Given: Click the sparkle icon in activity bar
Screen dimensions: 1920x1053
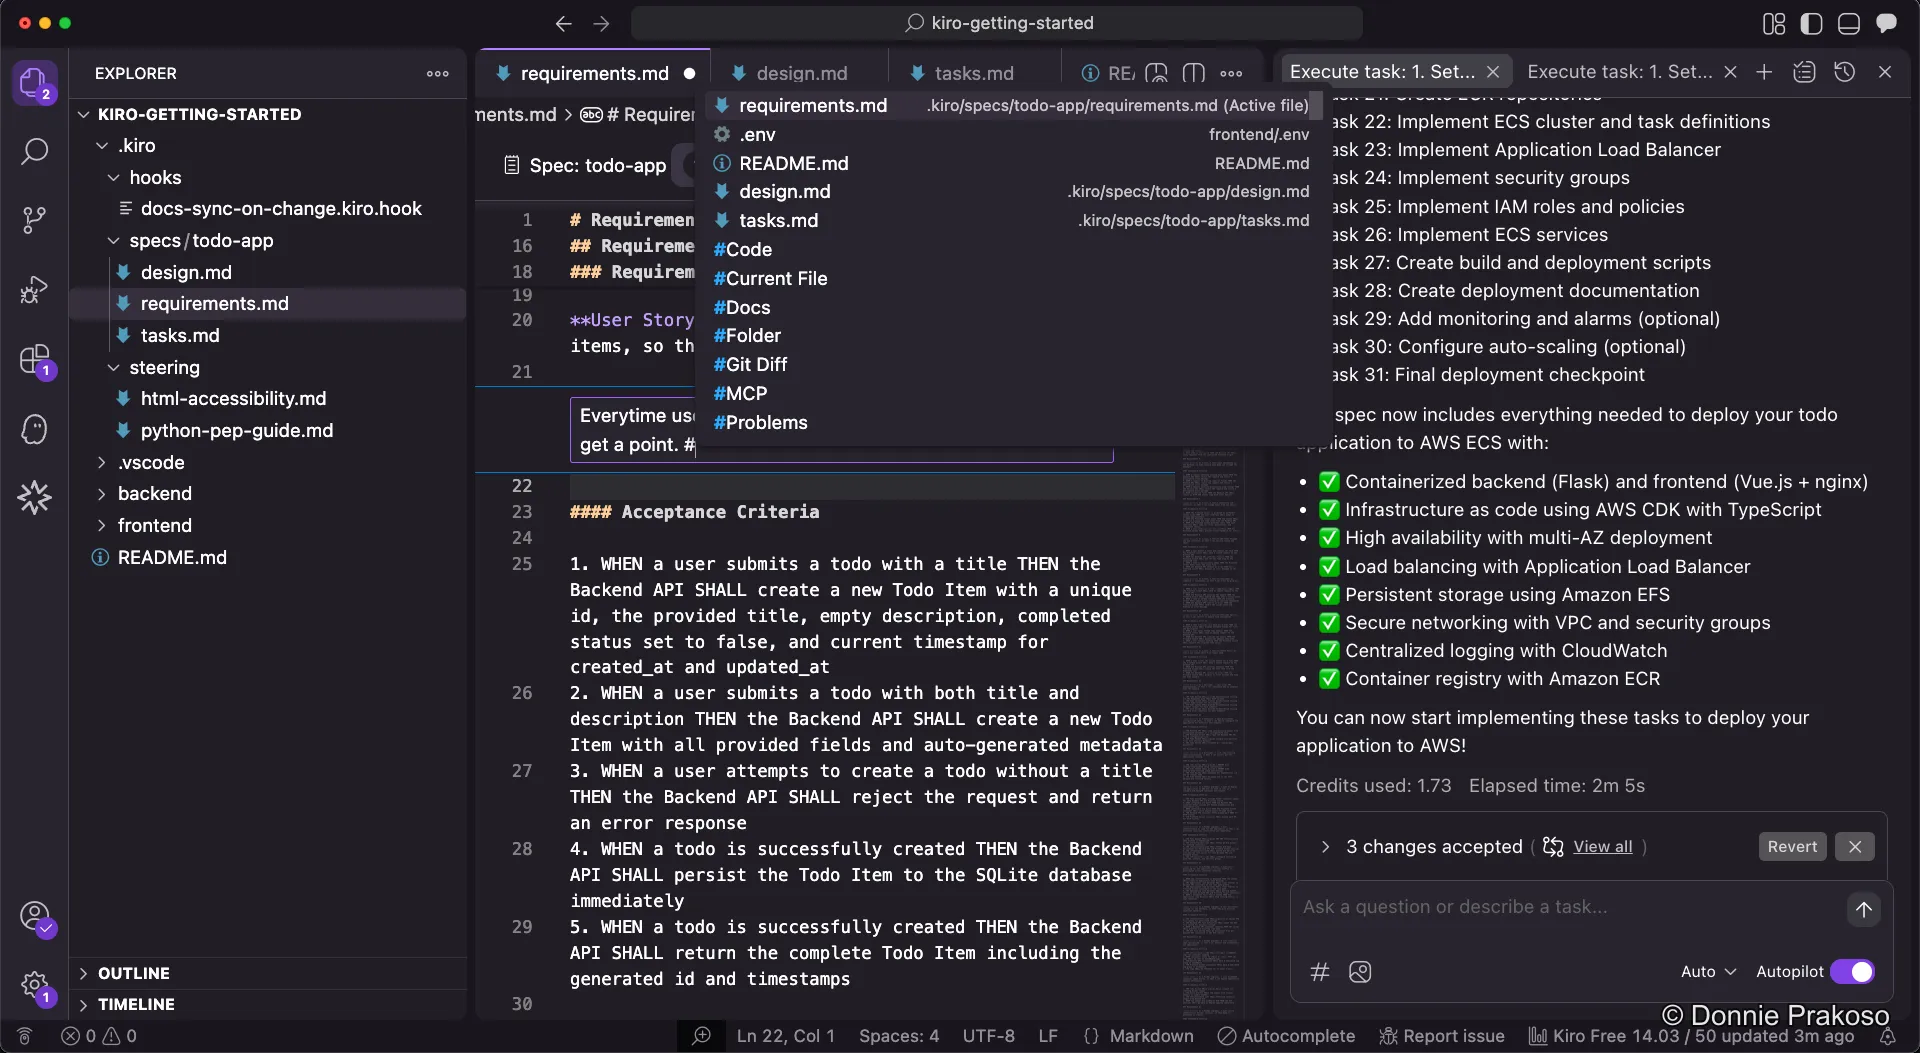Looking at the screenshot, I should point(35,497).
